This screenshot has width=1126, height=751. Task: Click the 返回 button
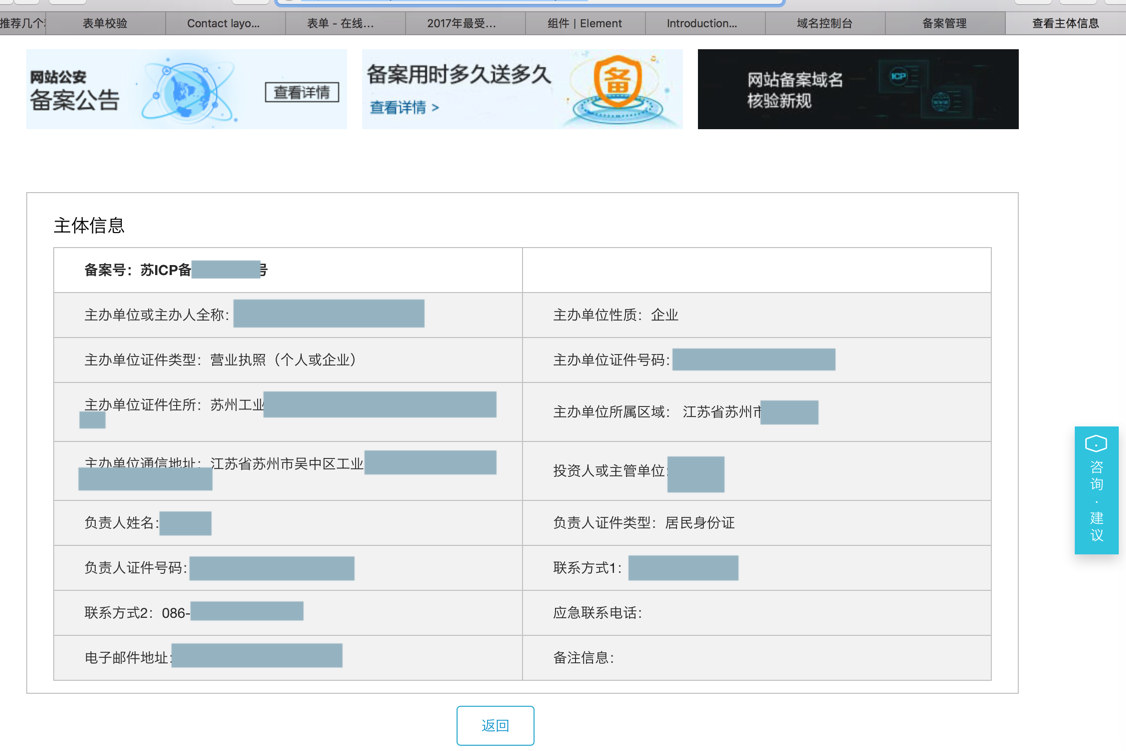[495, 725]
